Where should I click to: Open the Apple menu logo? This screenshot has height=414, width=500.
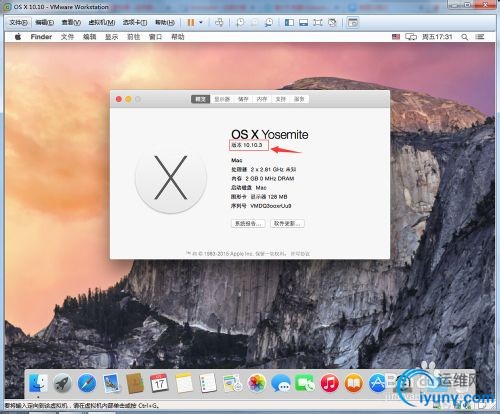[18, 37]
